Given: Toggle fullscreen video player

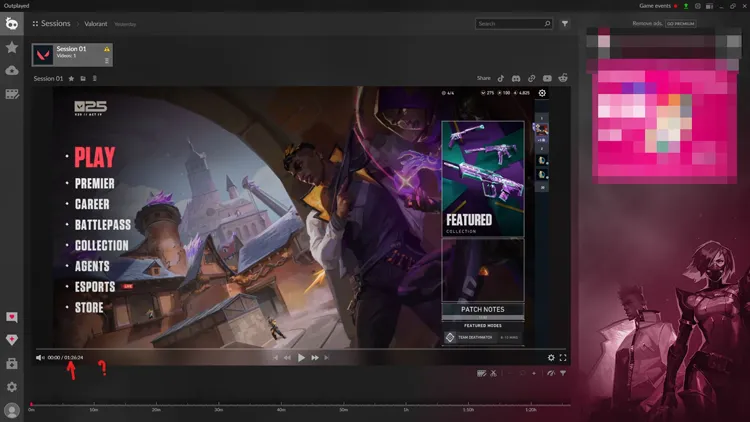Looking at the screenshot, I should point(563,357).
